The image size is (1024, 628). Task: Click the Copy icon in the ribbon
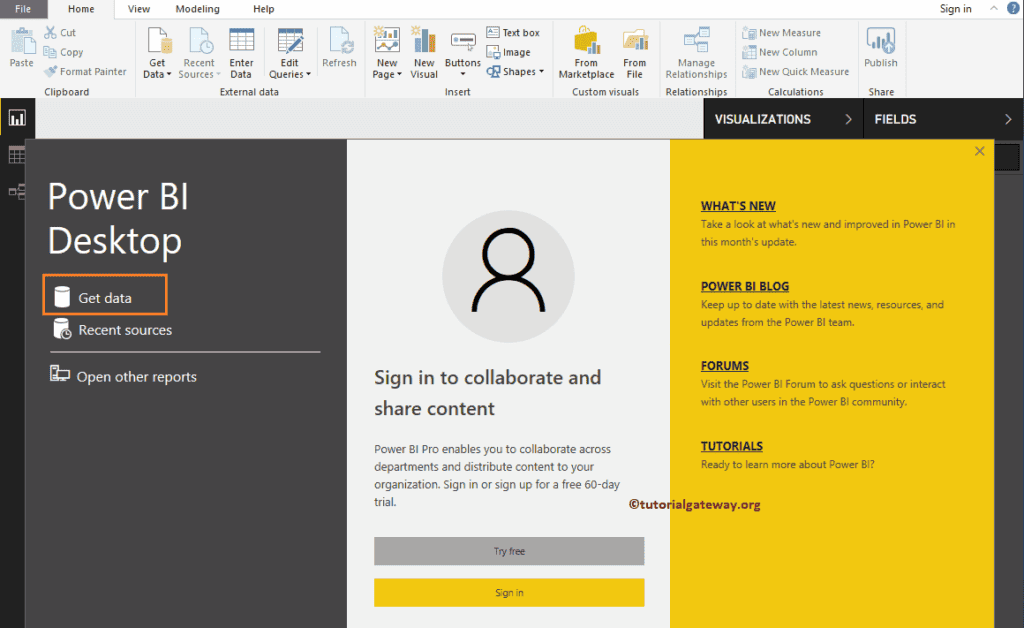(x=50, y=52)
